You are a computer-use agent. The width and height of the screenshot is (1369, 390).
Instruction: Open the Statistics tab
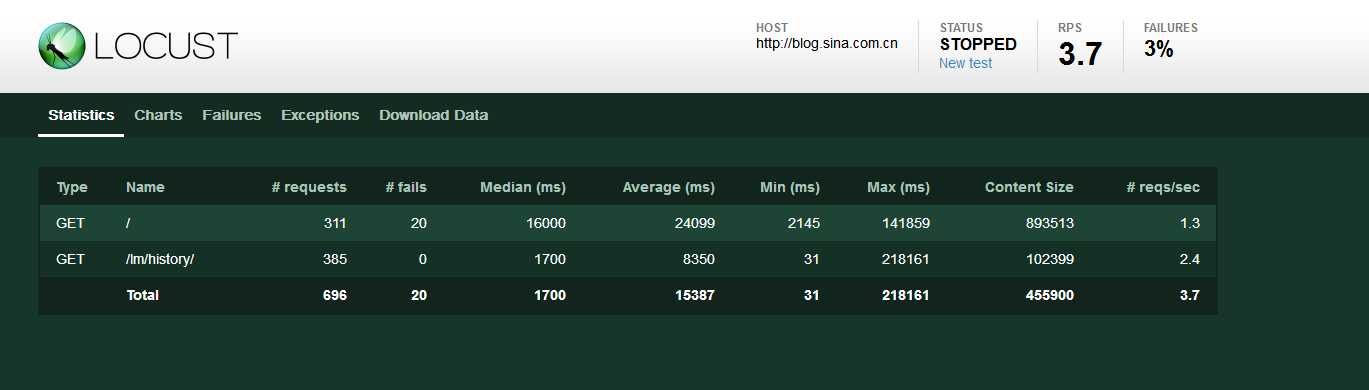[81, 115]
